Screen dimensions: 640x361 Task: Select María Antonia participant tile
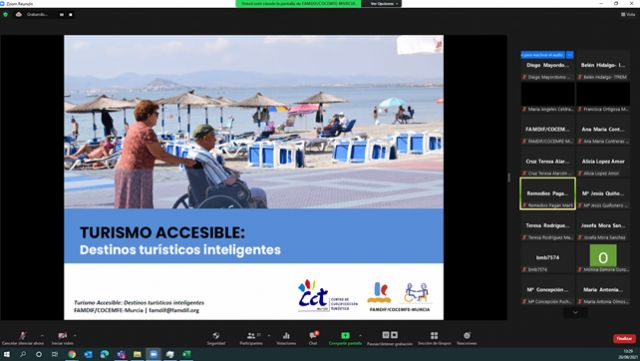[x=603, y=290]
